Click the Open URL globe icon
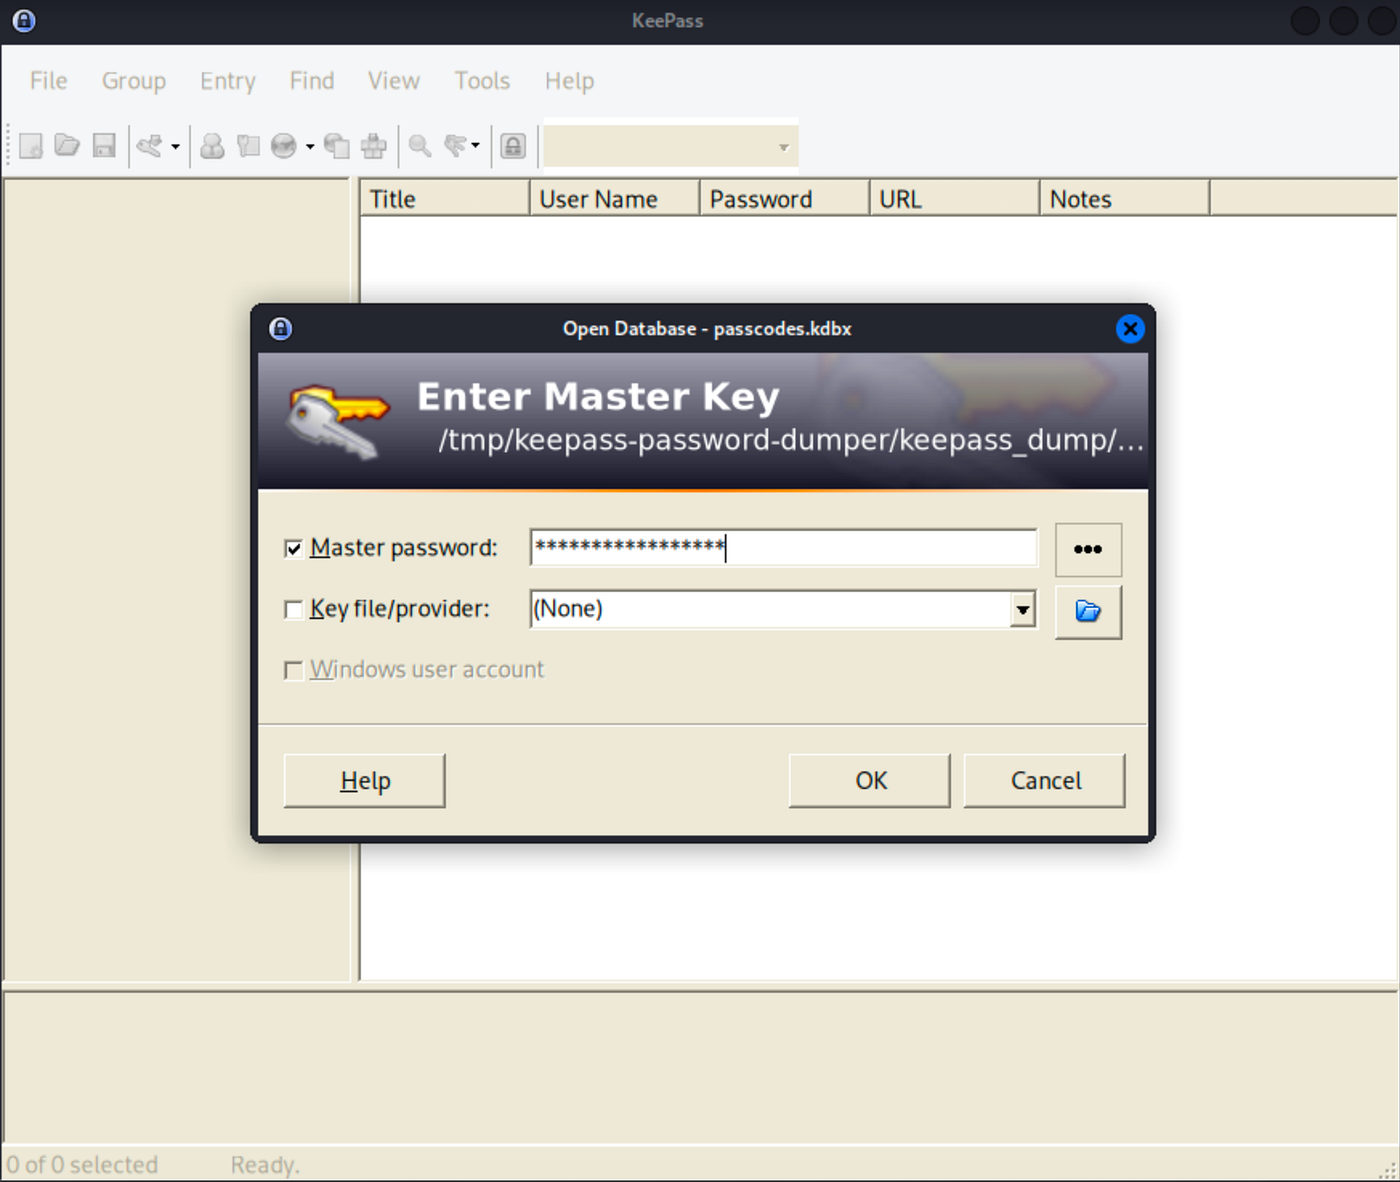 click(284, 146)
